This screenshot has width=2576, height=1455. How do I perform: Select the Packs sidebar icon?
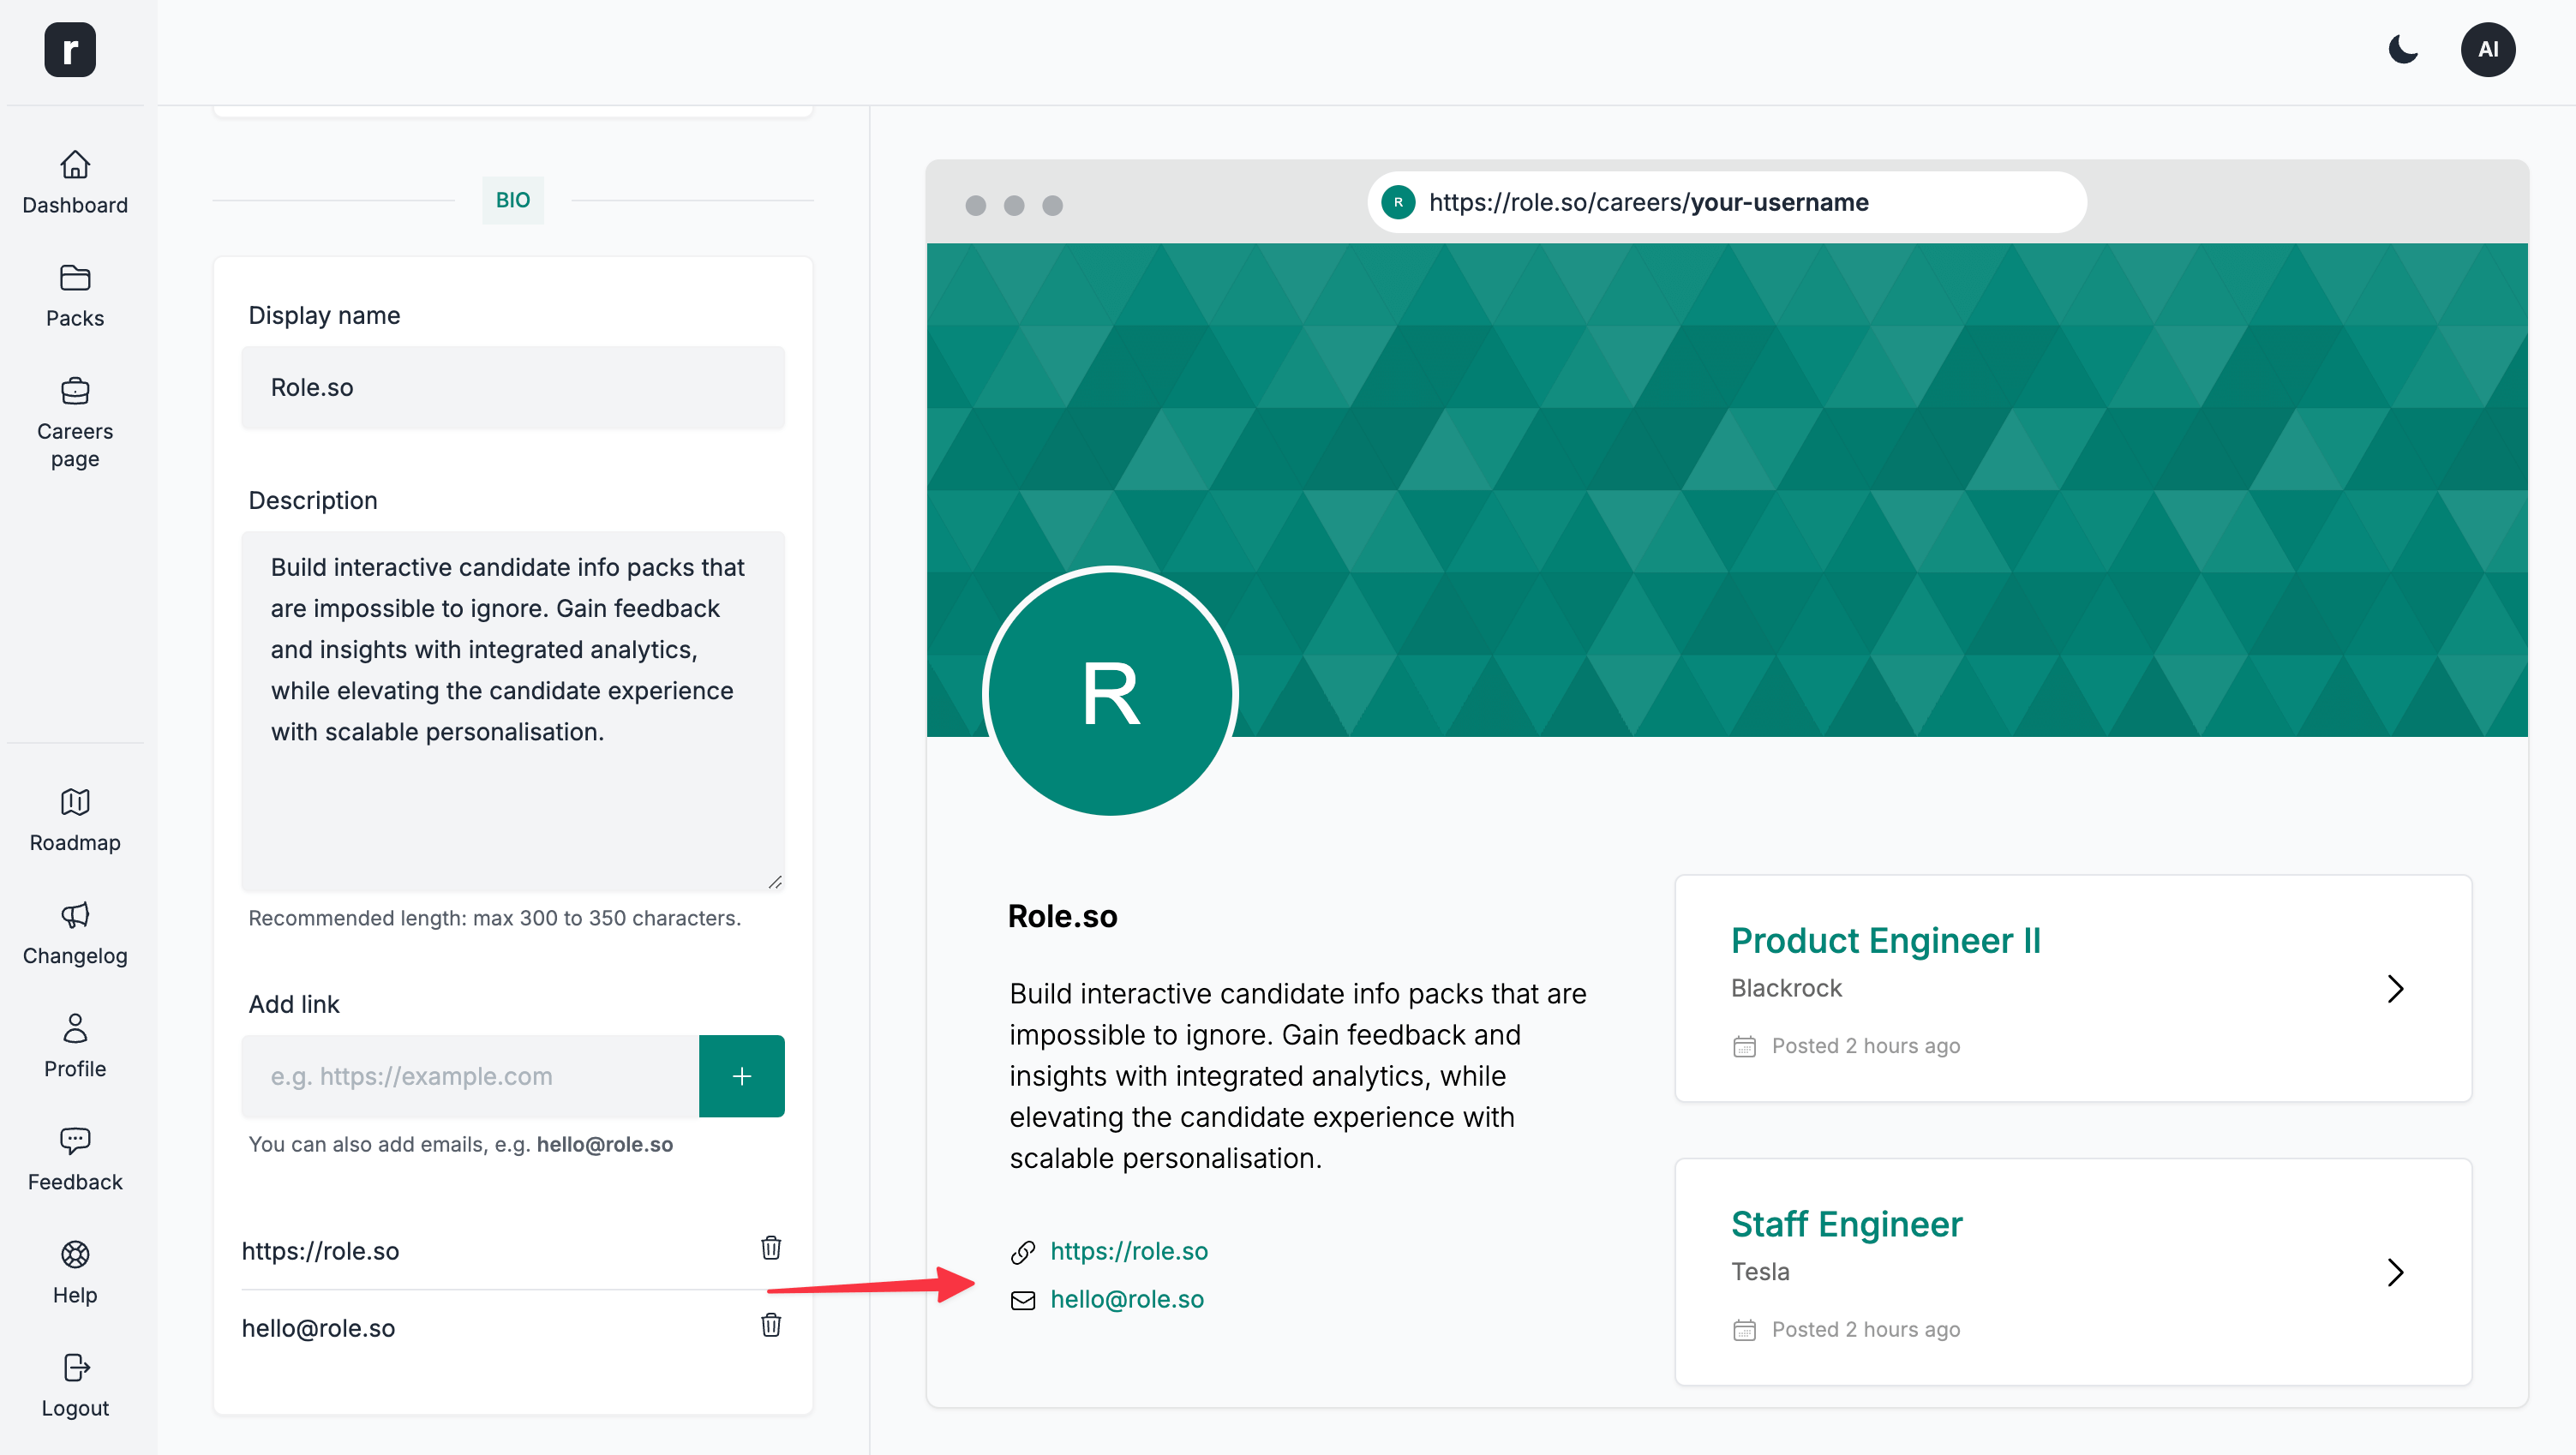click(75, 293)
